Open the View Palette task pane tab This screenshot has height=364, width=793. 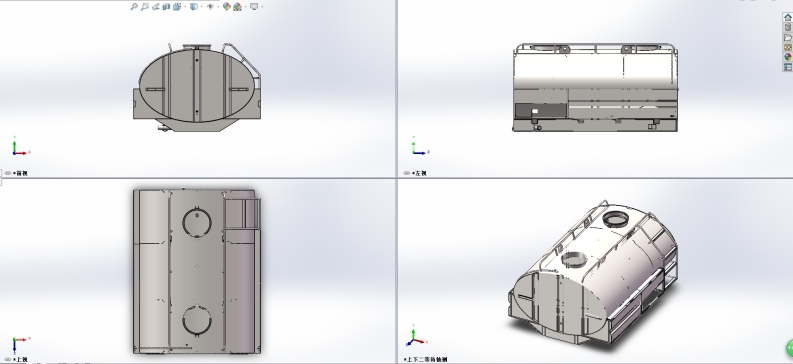[788, 47]
